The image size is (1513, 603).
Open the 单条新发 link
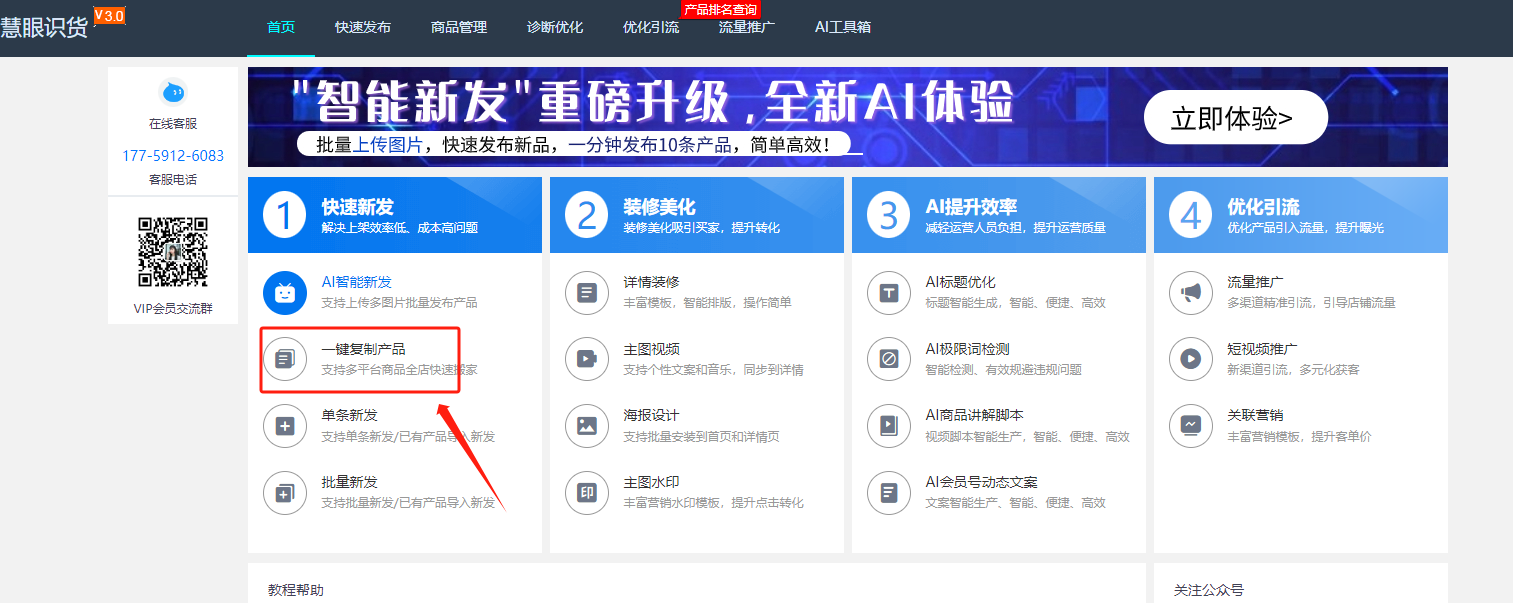350,415
